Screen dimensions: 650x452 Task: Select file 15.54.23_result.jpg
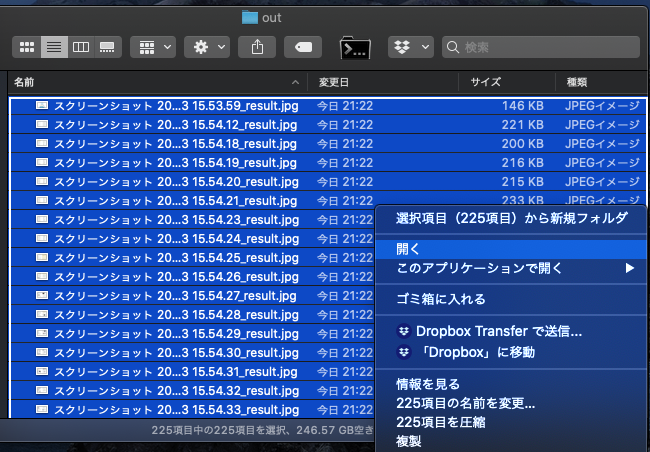pyautogui.click(x=176, y=220)
